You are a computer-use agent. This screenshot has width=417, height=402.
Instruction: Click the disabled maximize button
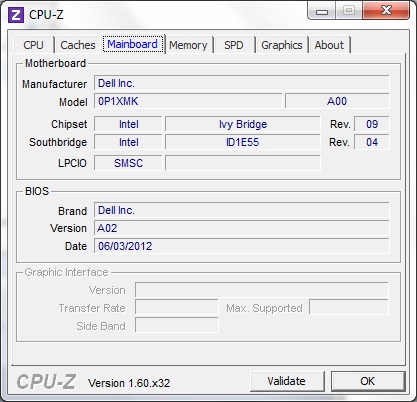point(349,11)
